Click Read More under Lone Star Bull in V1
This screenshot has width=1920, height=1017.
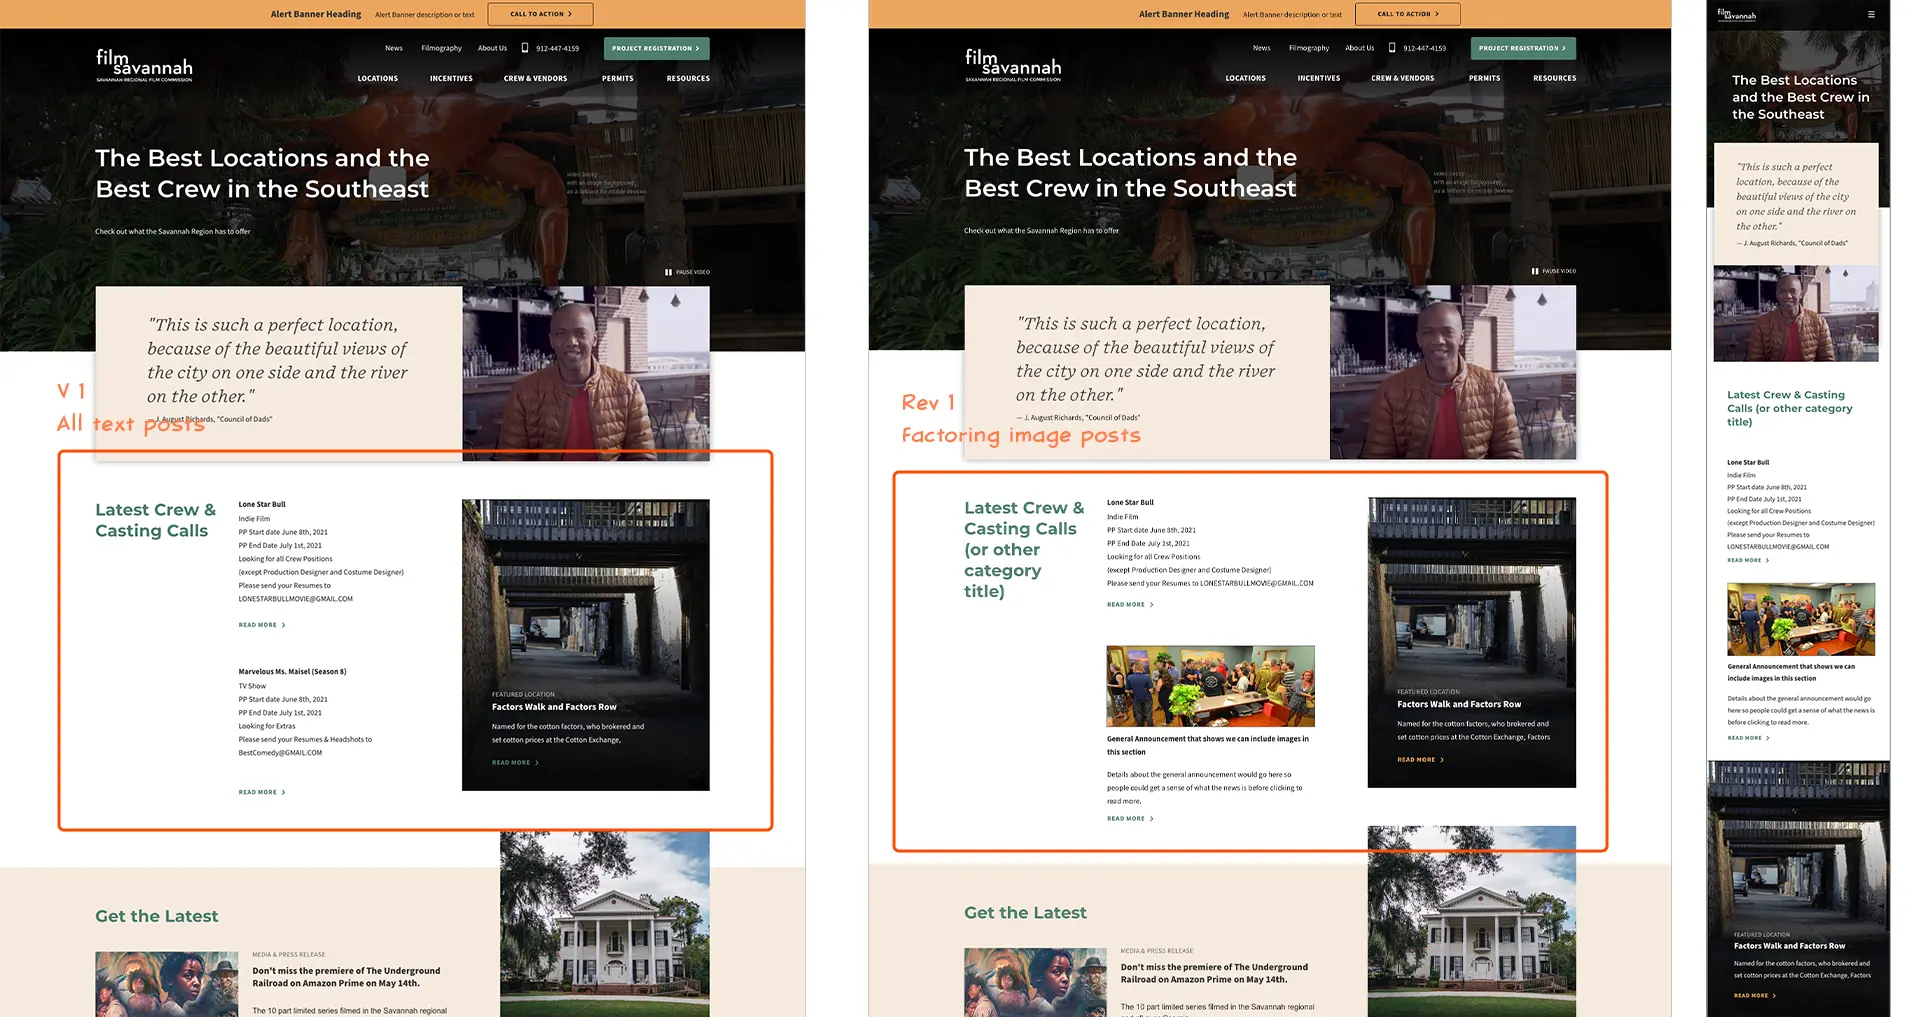click(x=262, y=625)
